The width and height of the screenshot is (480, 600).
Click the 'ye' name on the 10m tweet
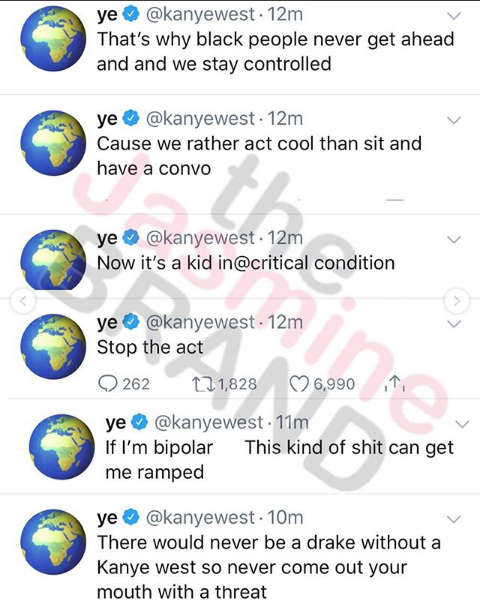pos(107,518)
